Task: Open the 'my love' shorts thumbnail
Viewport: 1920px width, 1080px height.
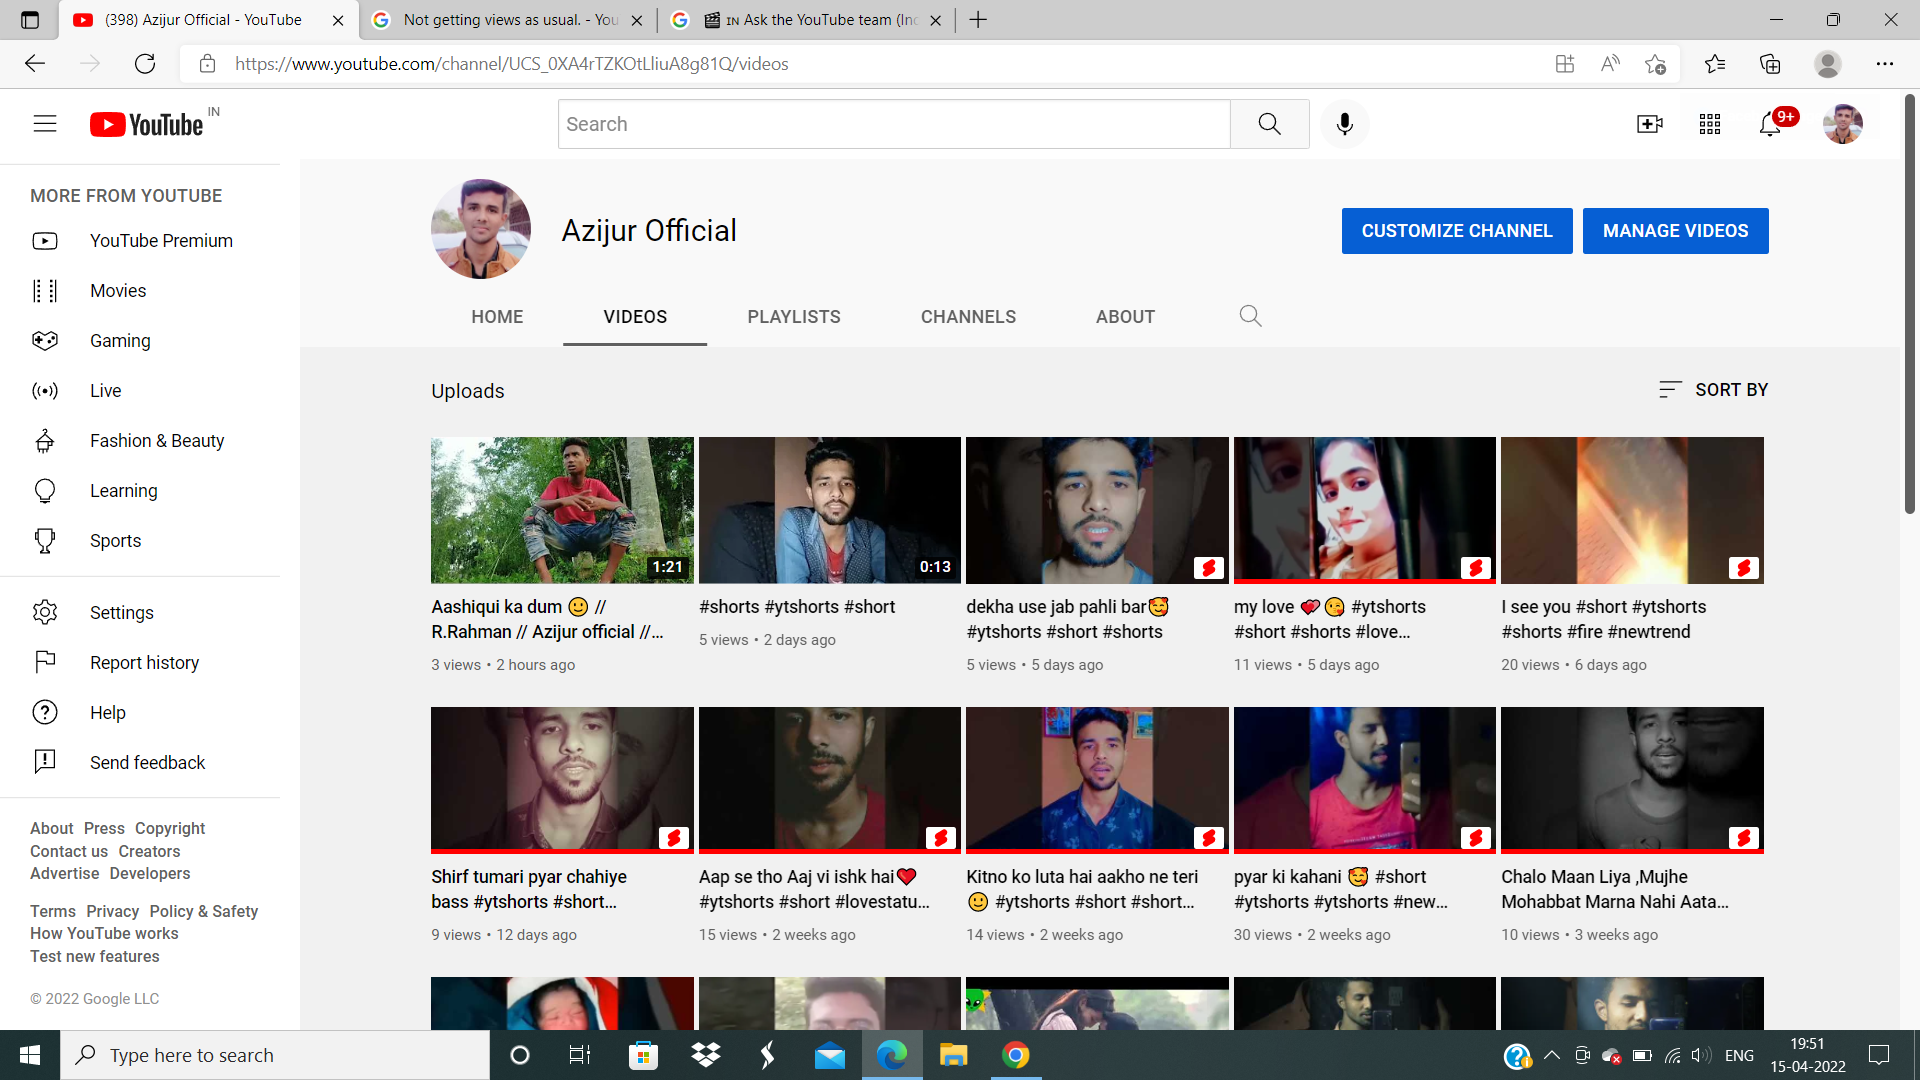Action: click(1365, 510)
